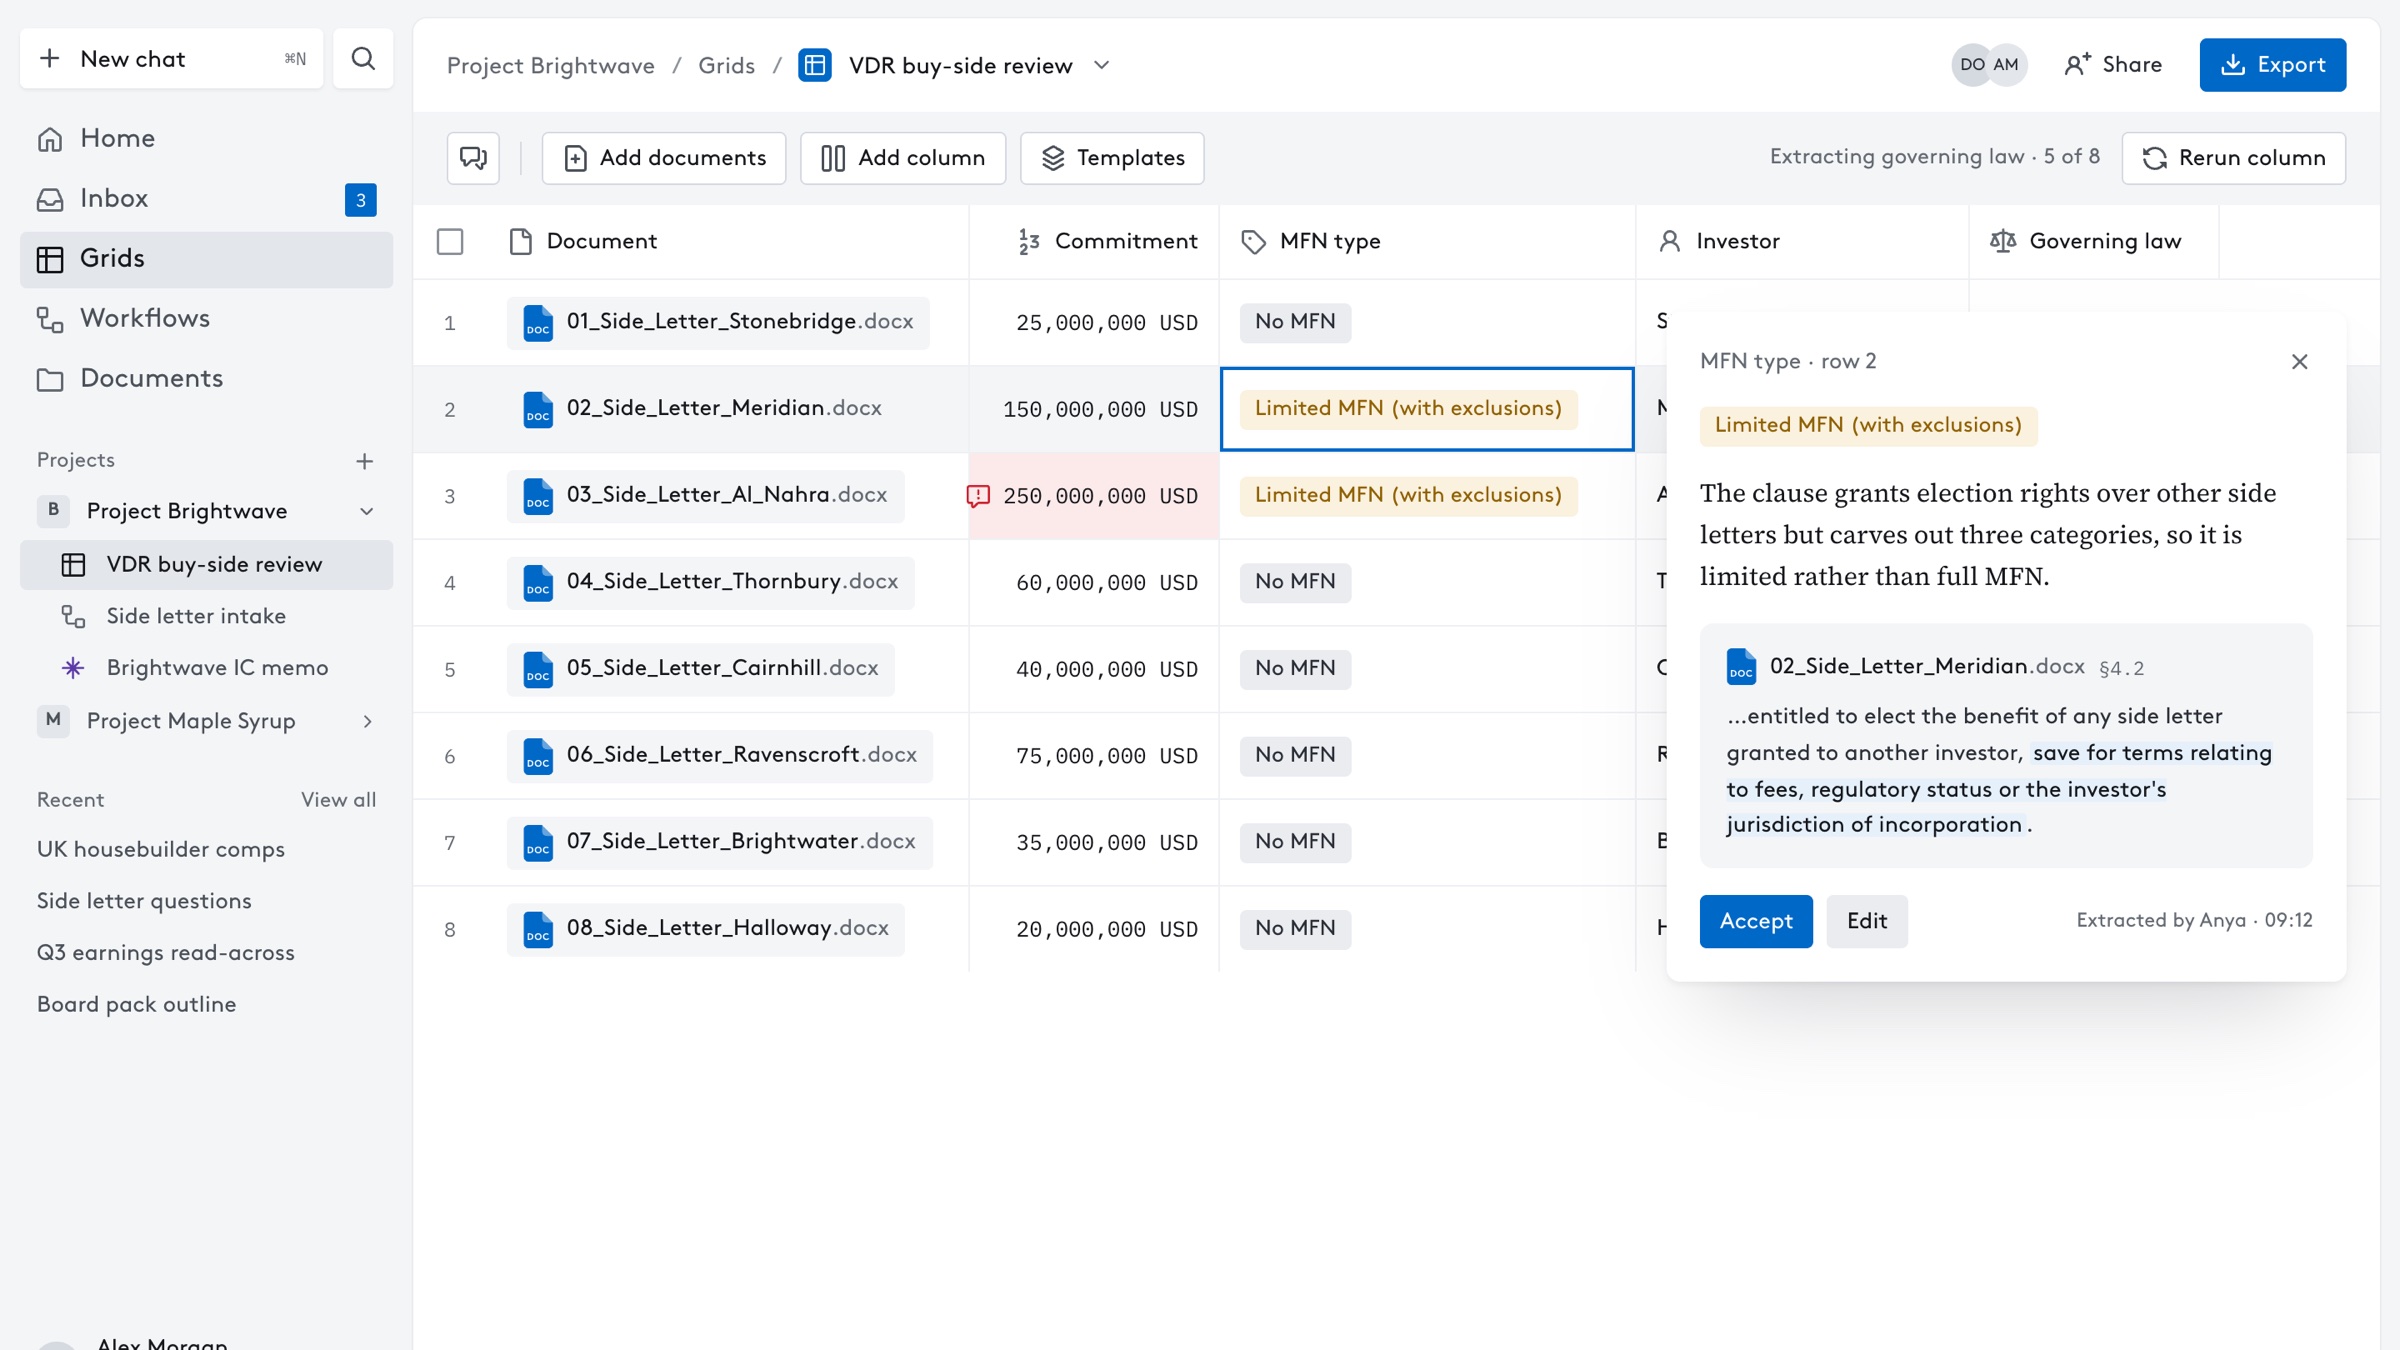Screen dimensions: 2400x1350
Task: Select Stonebridge No MFN tag
Action: pyautogui.click(x=1295, y=322)
